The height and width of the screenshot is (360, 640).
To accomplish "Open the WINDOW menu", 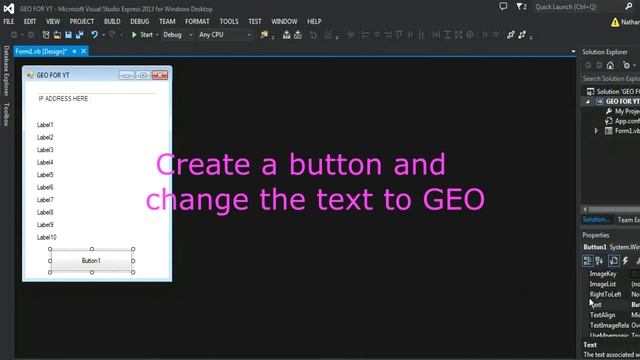I will point(284,22).
